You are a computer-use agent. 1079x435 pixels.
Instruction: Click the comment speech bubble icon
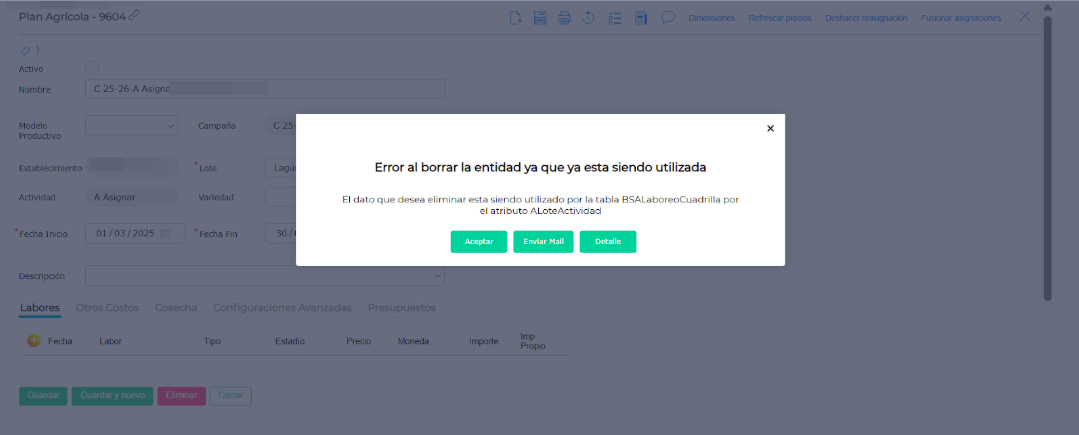click(668, 17)
